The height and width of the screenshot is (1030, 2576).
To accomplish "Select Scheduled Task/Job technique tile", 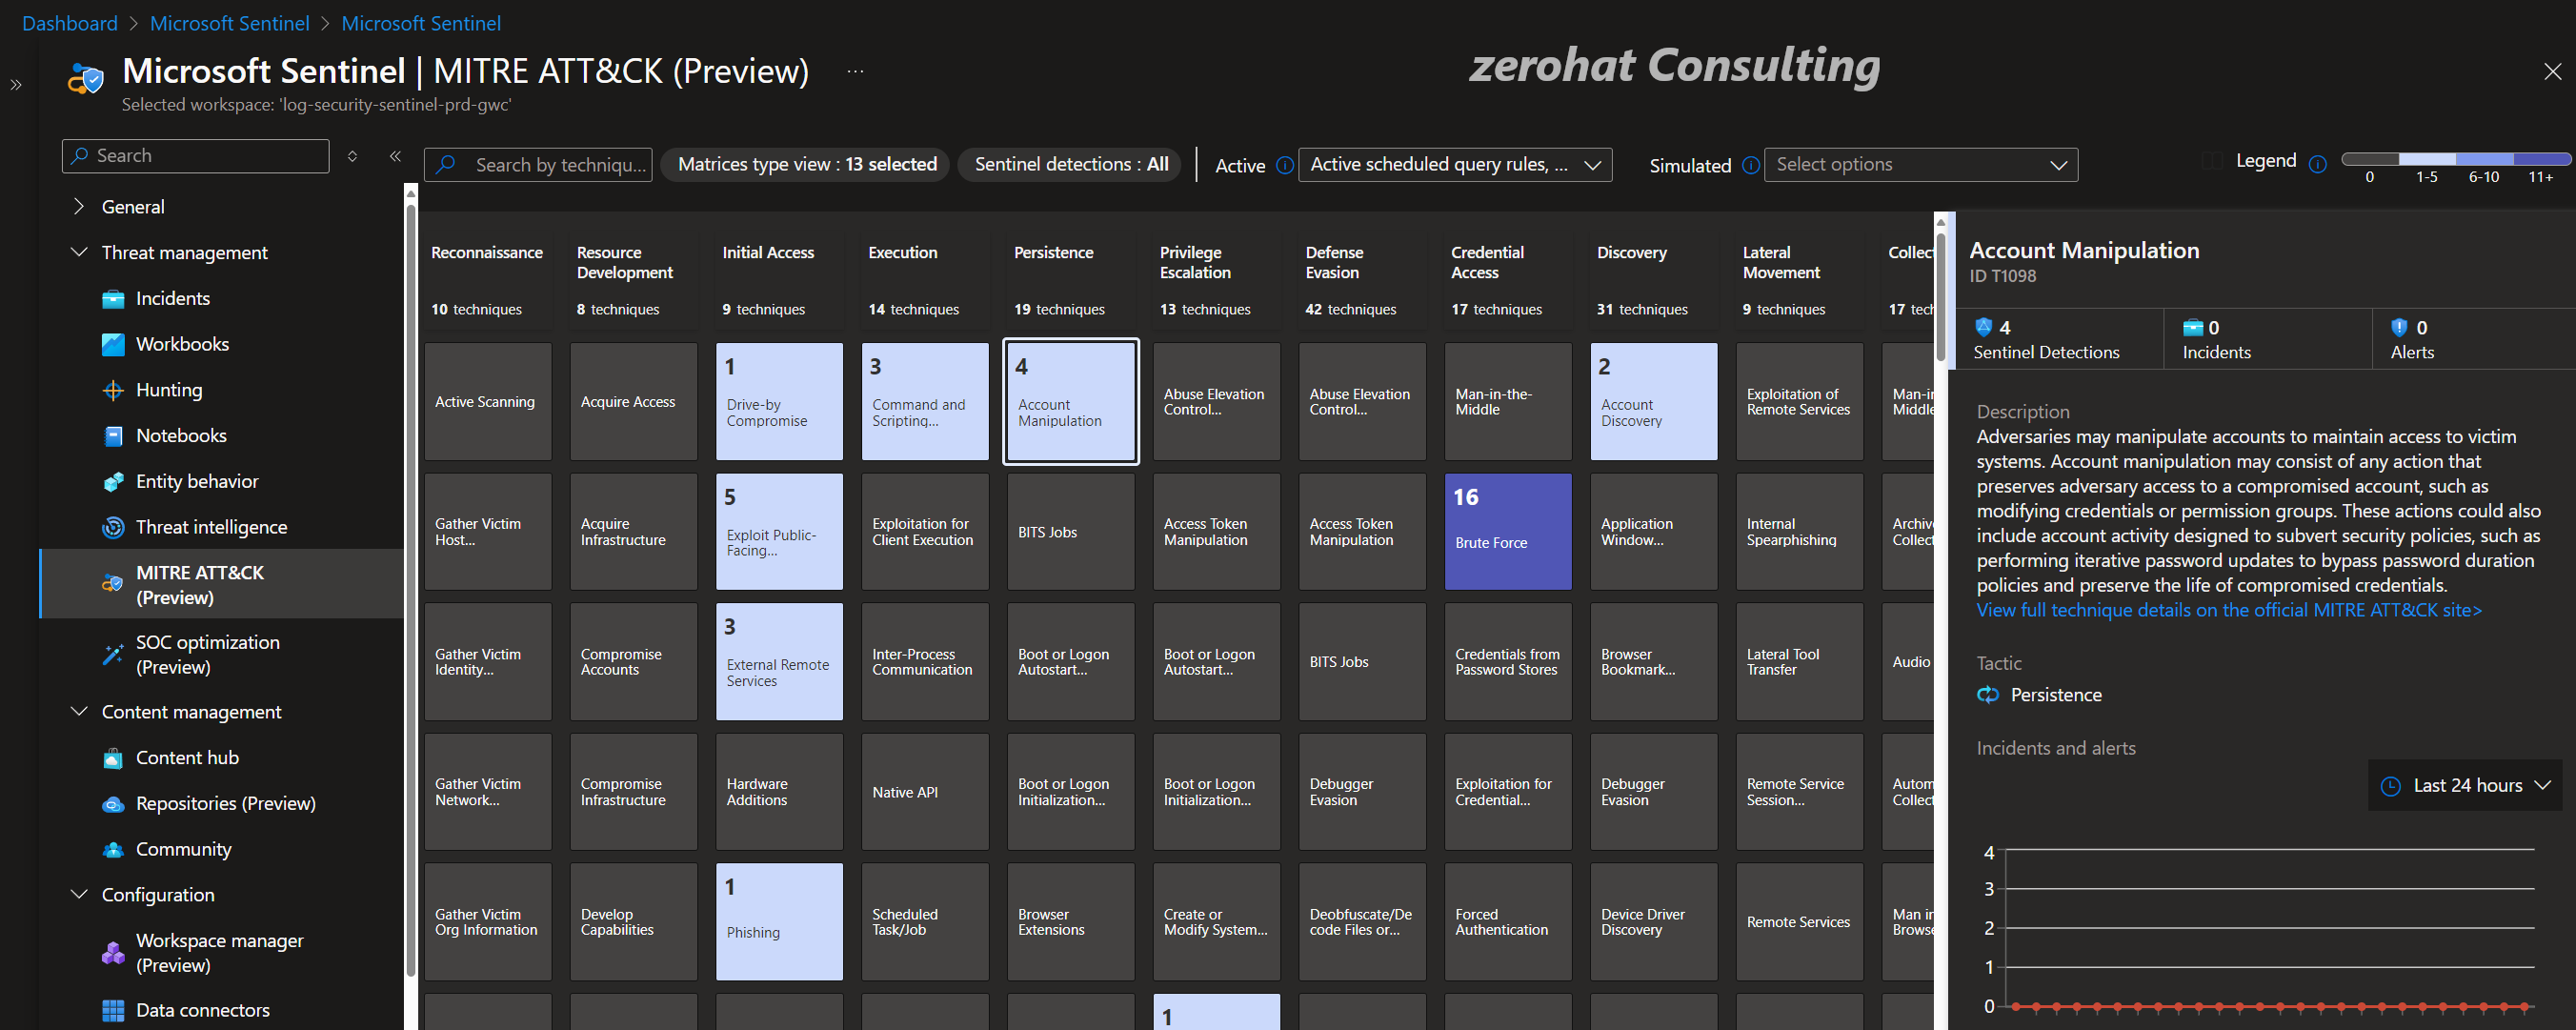I will point(925,922).
